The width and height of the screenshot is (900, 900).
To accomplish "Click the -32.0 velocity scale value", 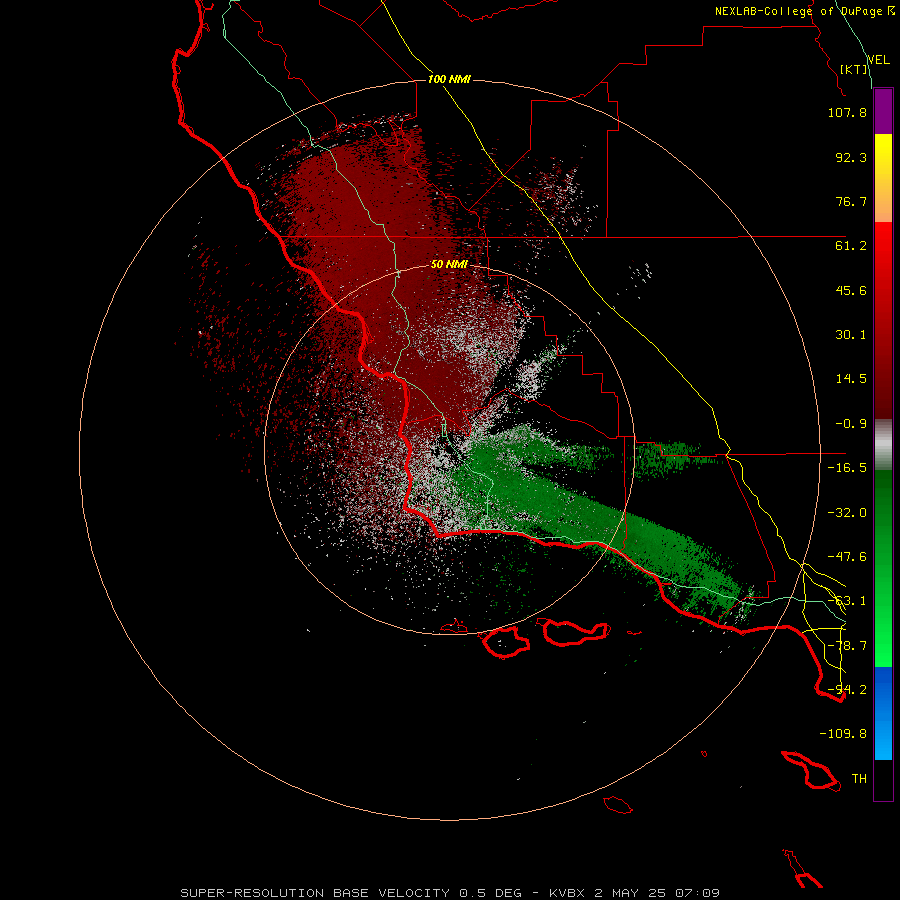I will click(x=847, y=513).
